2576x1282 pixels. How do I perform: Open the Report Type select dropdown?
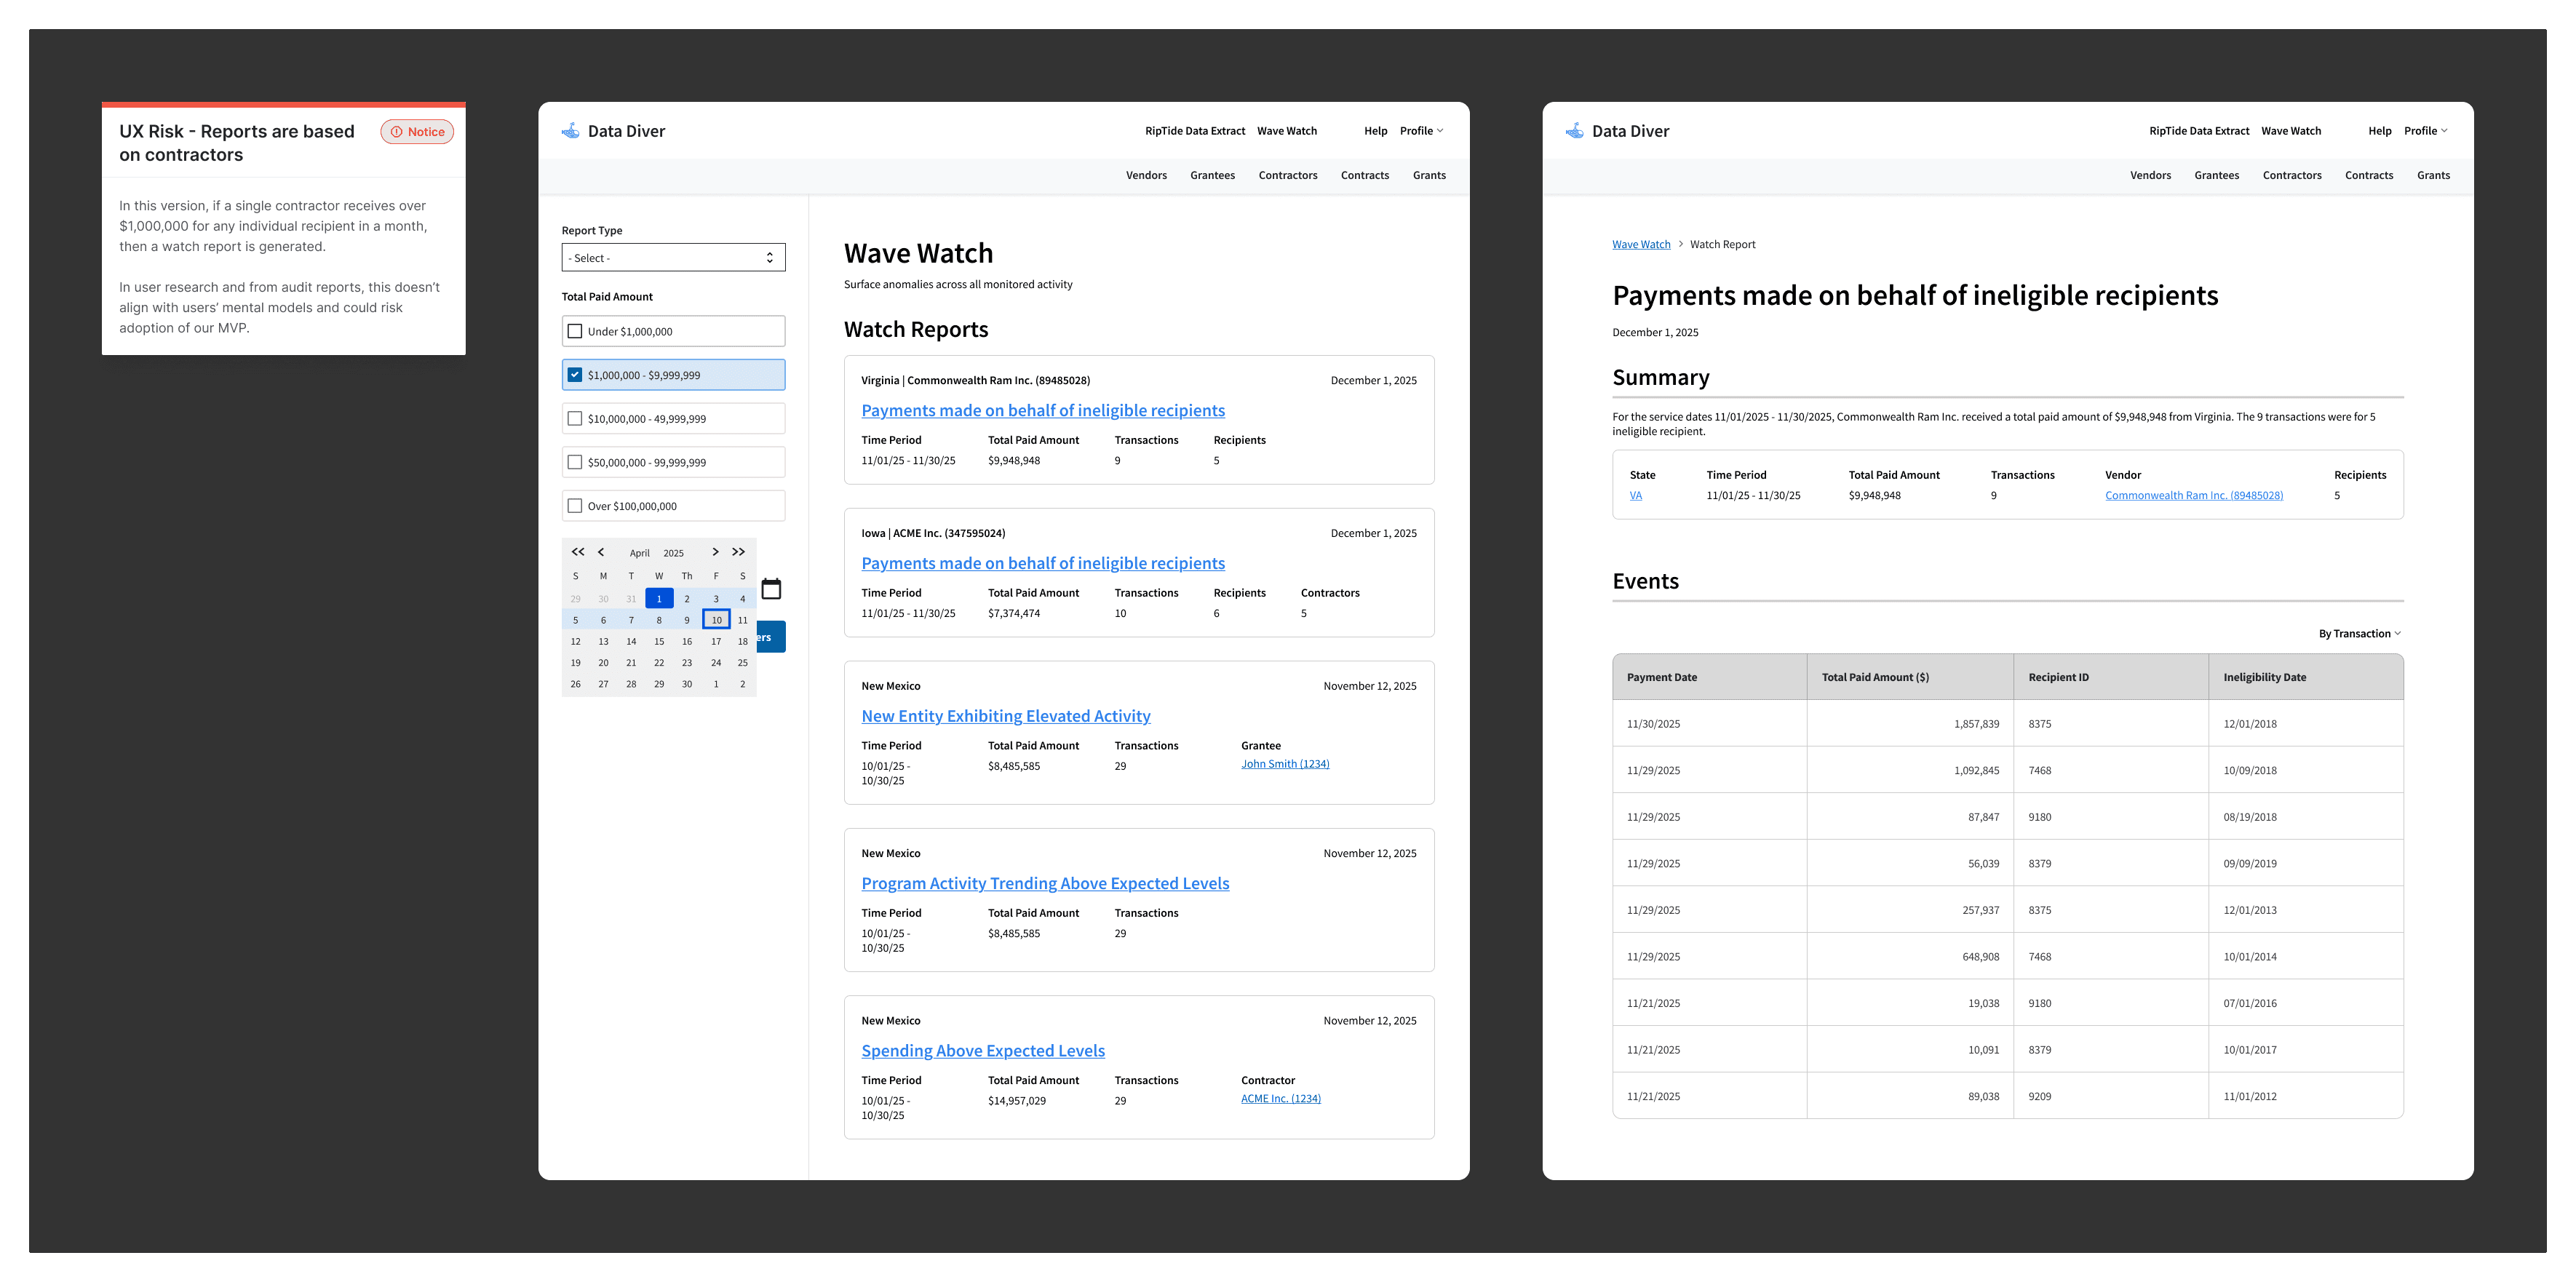[673, 258]
